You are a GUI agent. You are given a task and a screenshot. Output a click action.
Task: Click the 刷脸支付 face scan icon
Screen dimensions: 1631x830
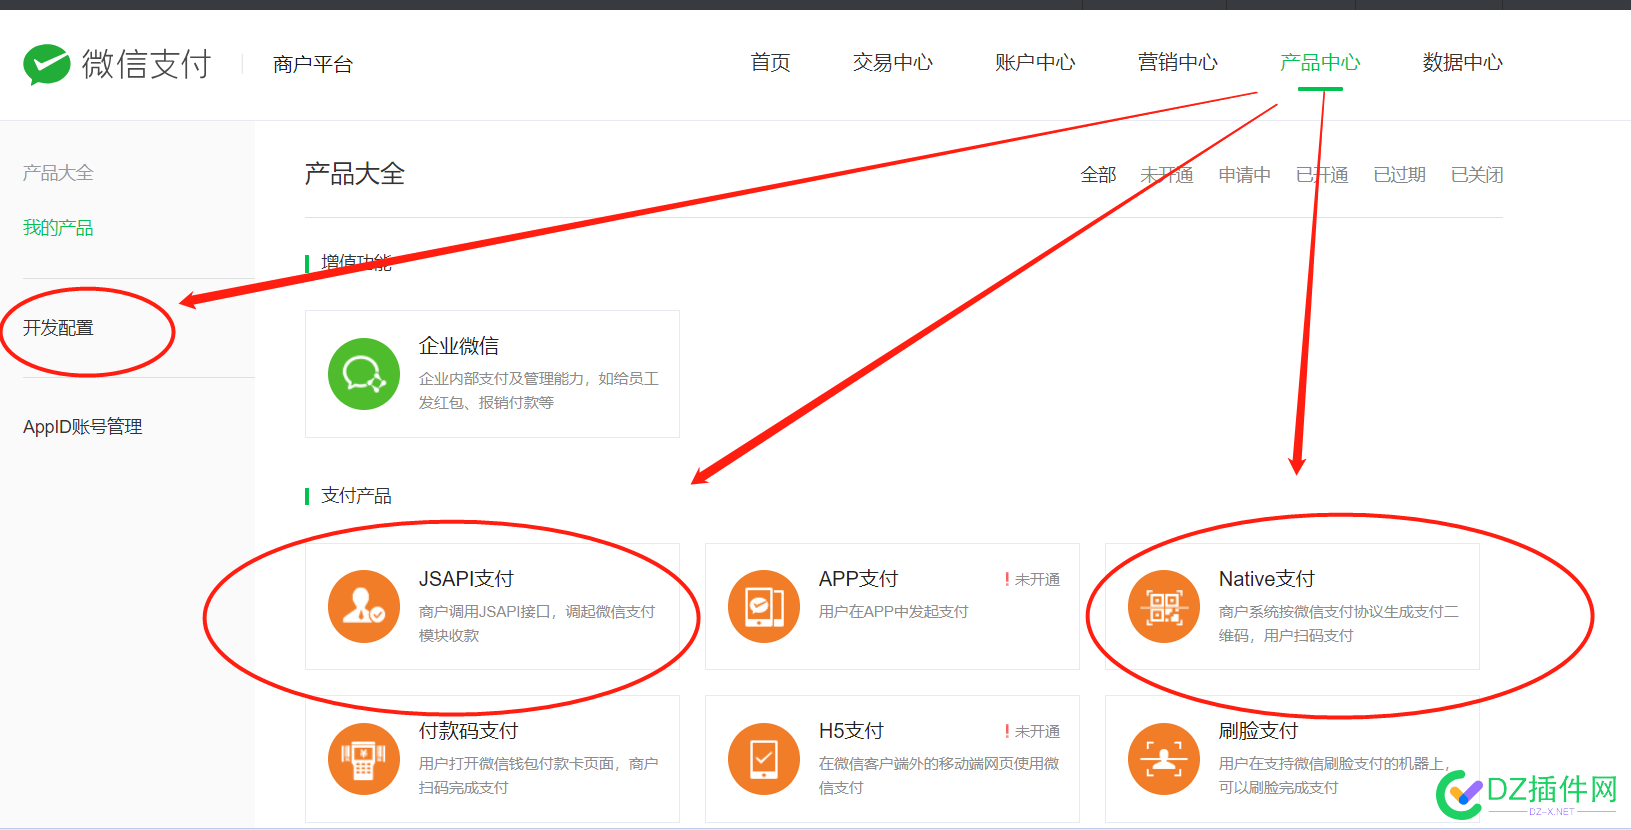(1164, 759)
